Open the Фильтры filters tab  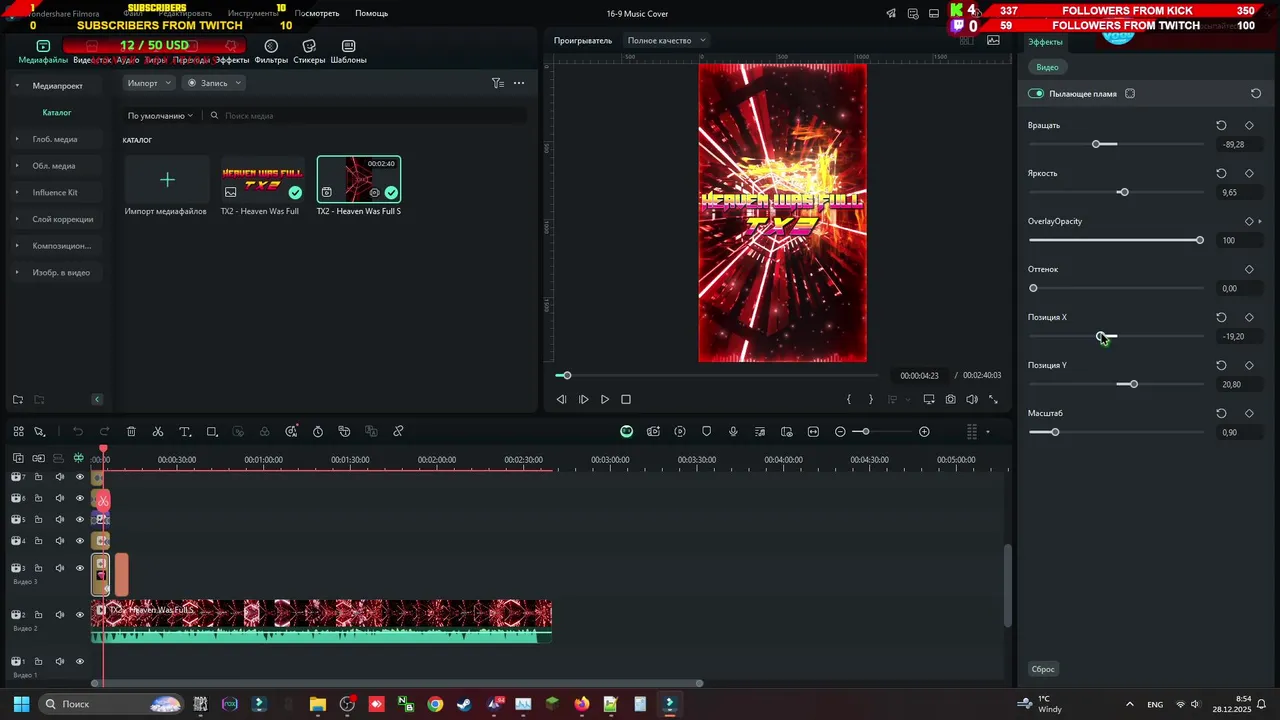click(271, 52)
